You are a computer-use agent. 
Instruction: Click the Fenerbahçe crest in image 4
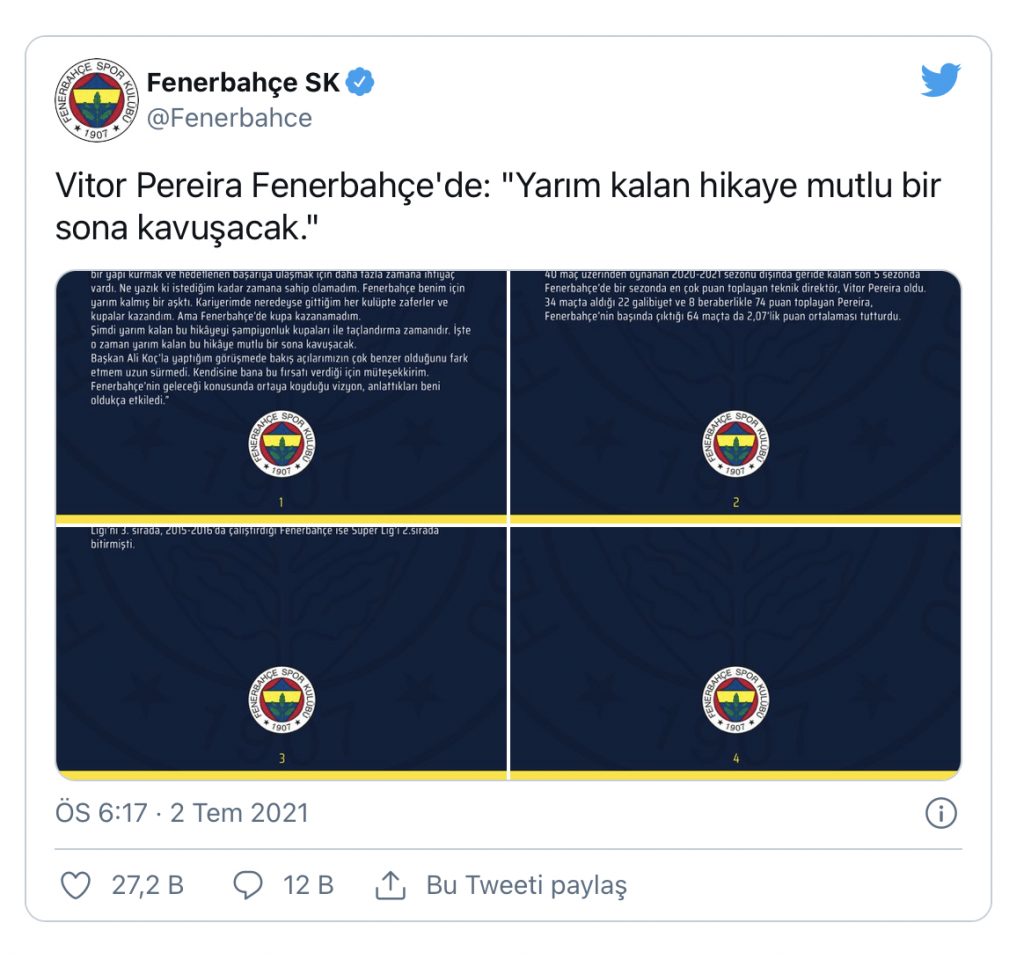[x=736, y=699]
